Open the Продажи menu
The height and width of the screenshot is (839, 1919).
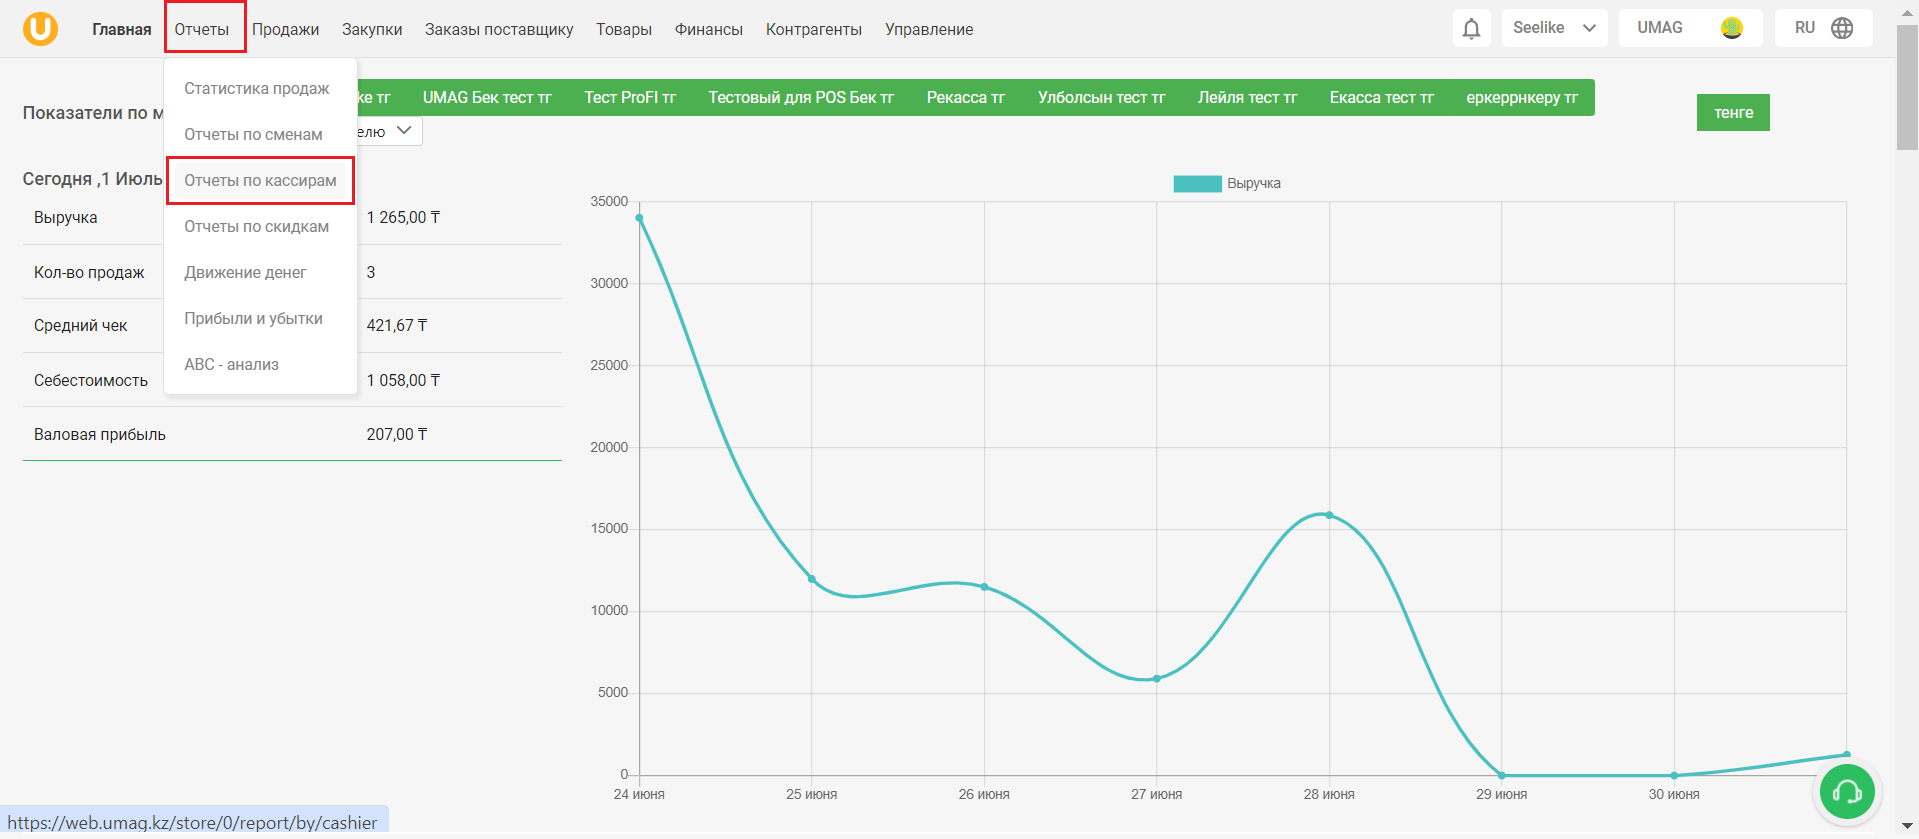pos(285,29)
